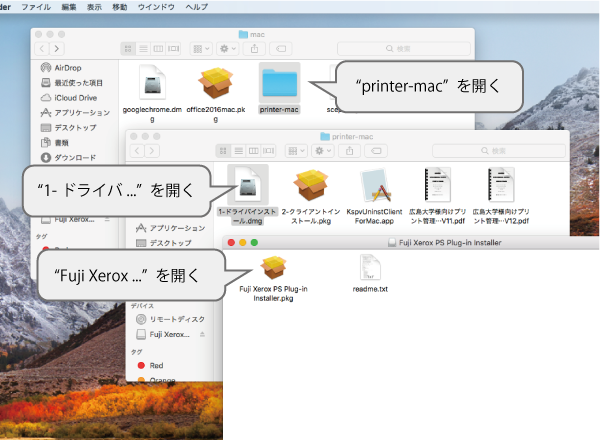
Task: Zoom the Fuji Xerox installer window
Action: click(254, 243)
